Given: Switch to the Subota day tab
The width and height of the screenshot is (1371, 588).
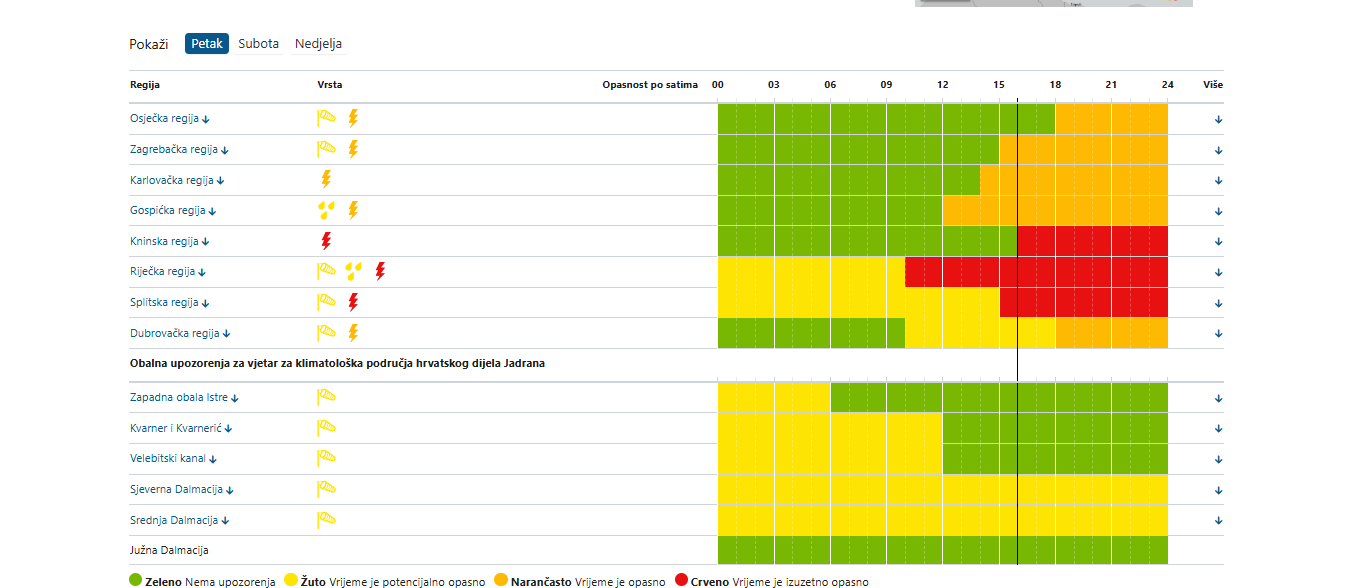Looking at the screenshot, I should (258, 44).
